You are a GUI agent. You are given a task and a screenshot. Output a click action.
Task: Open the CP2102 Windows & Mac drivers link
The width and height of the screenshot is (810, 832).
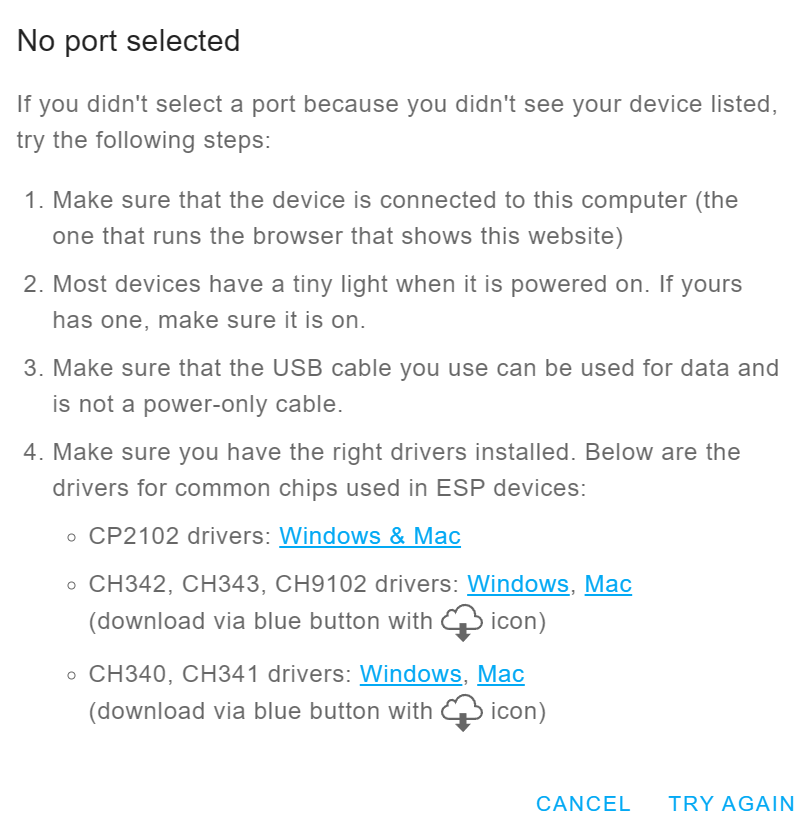click(x=369, y=536)
